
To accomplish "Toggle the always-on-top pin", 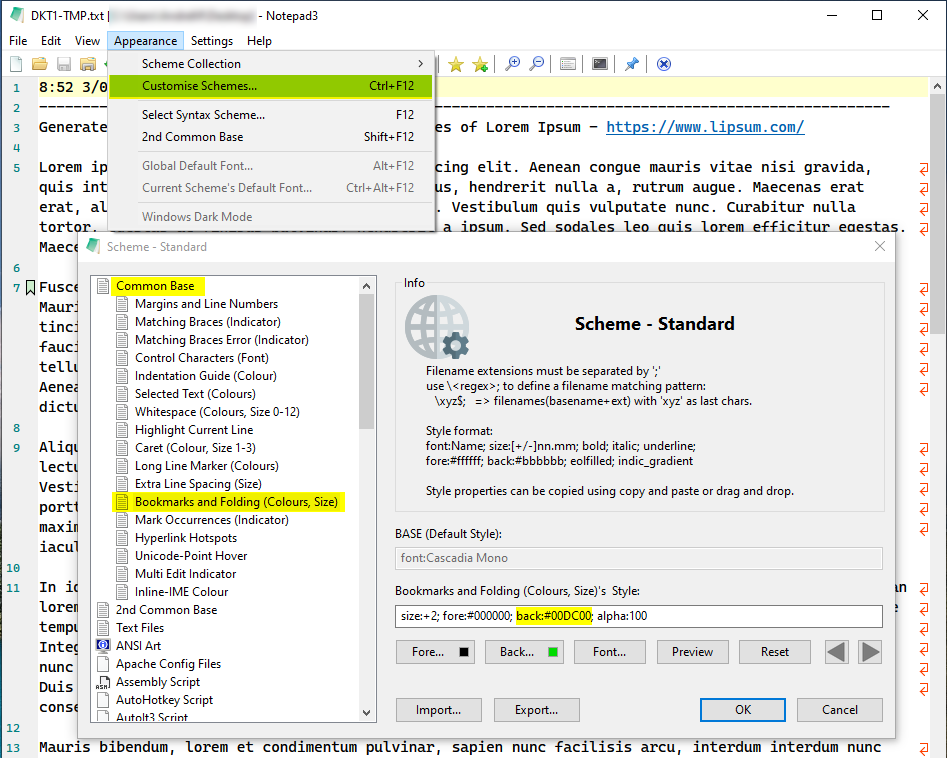I will click(x=631, y=63).
